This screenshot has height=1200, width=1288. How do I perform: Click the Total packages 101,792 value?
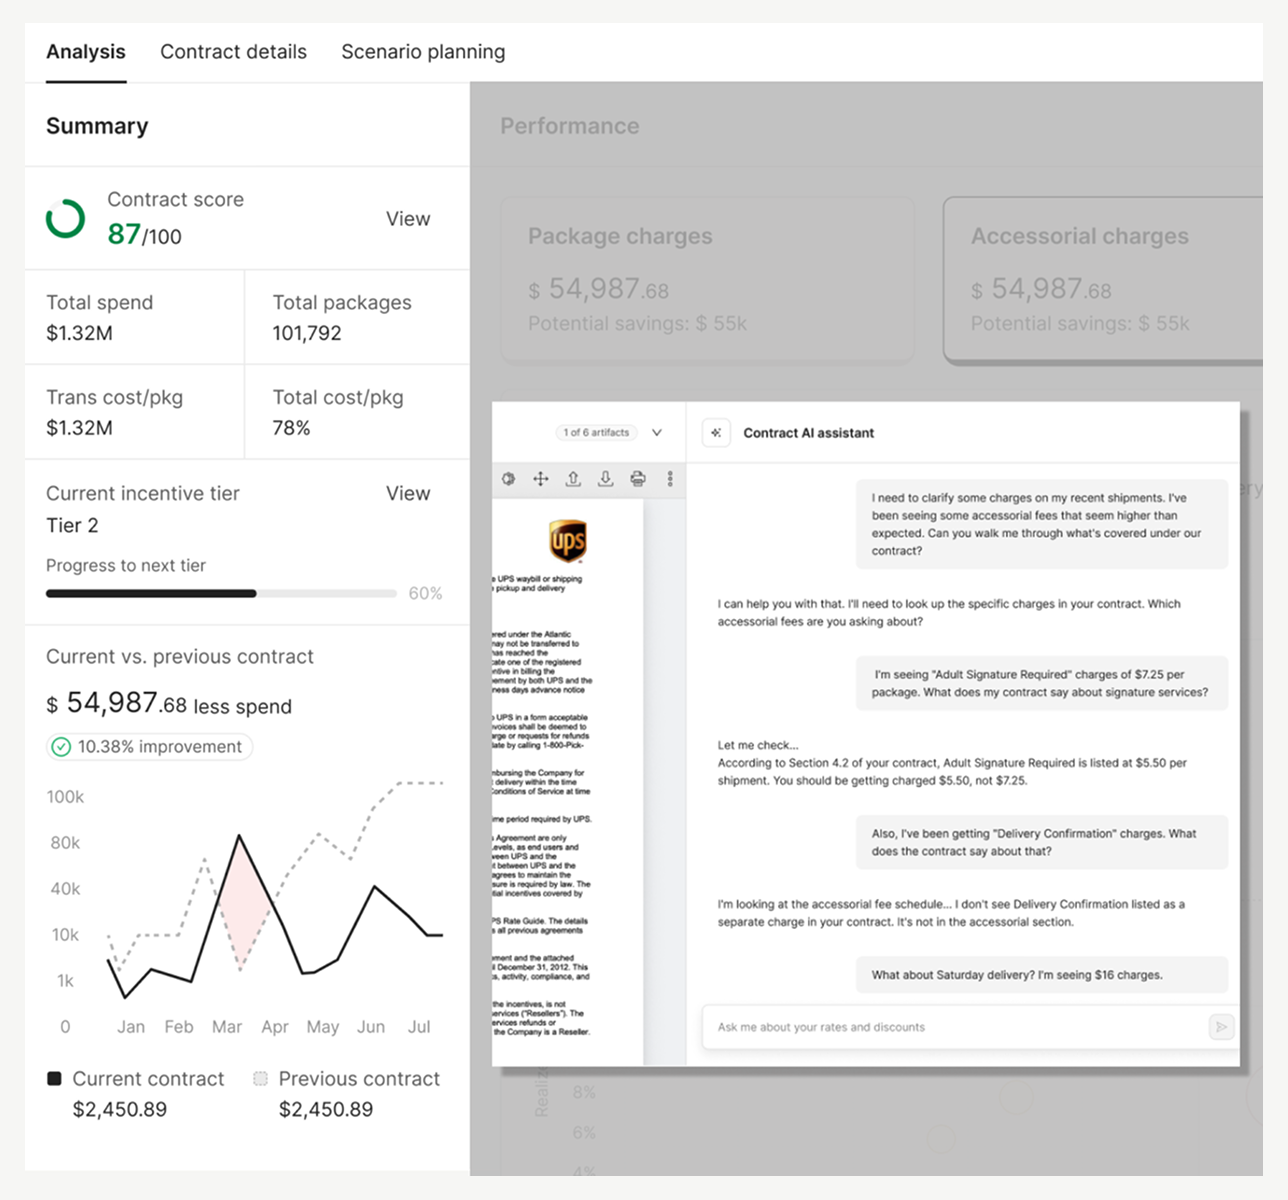tap(307, 333)
